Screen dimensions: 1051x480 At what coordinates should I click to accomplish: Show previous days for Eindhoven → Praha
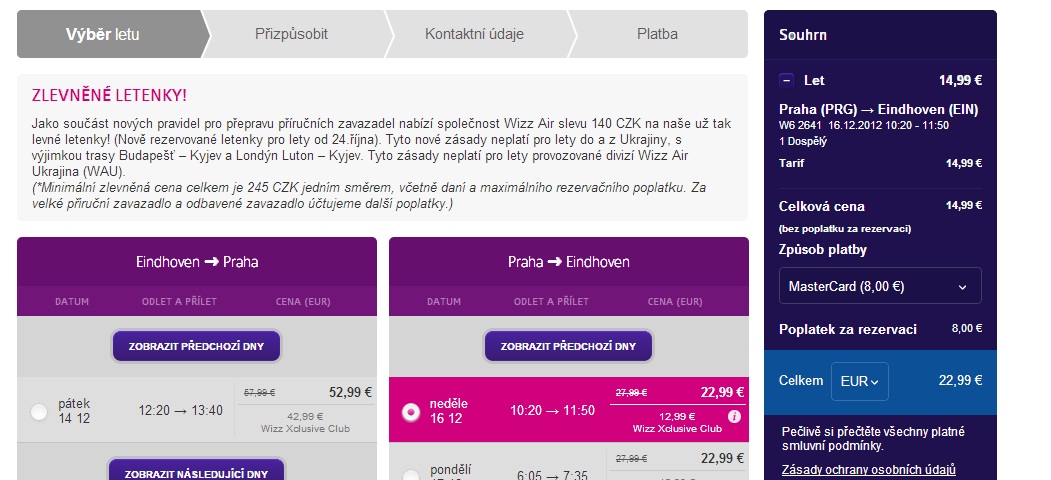coord(196,346)
